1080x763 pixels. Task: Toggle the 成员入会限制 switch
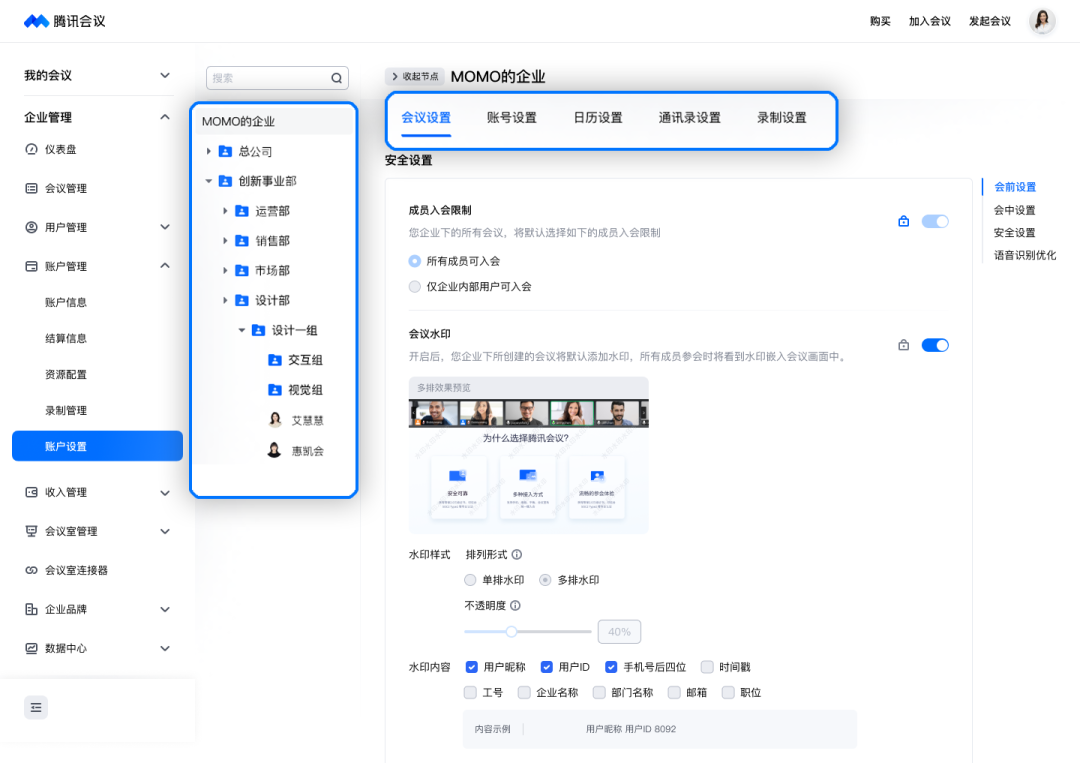pyautogui.click(x=935, y=221)
